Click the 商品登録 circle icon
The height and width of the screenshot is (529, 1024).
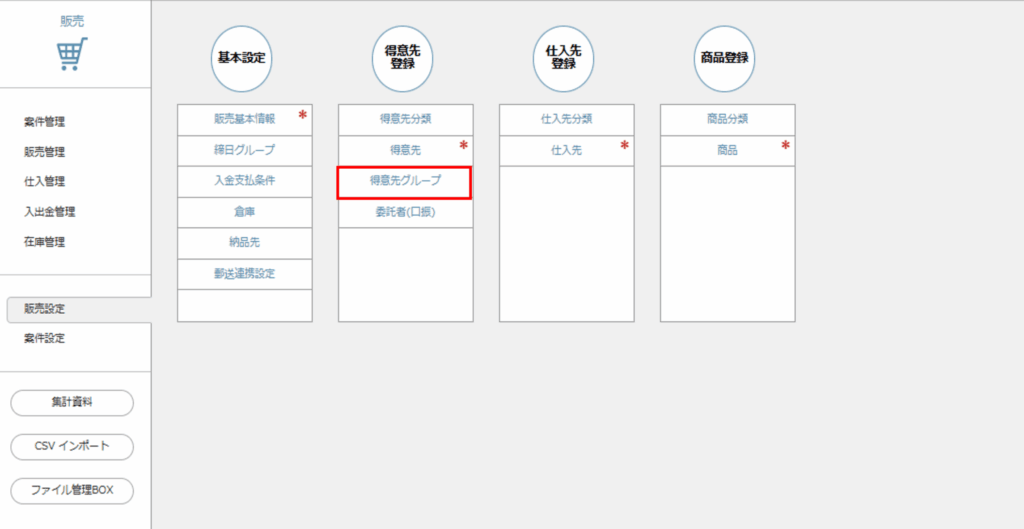point(724,58)
